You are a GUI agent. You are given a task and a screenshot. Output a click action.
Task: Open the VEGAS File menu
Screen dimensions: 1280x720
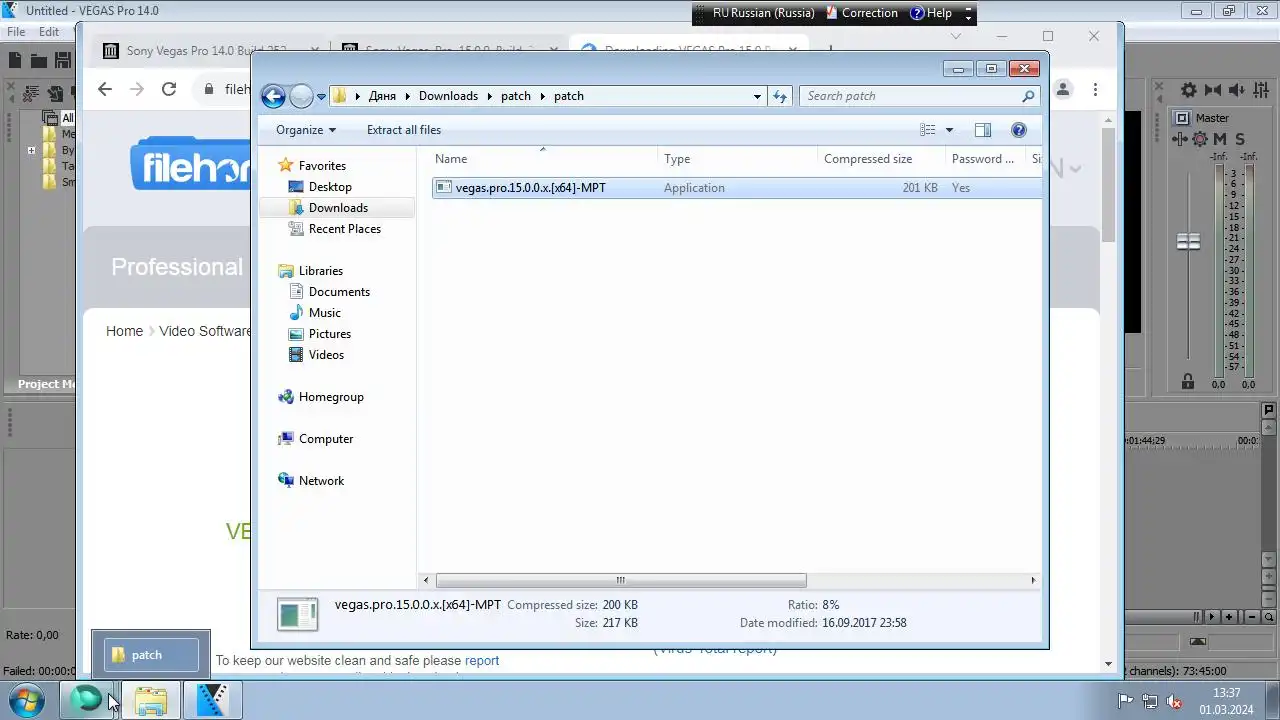[16, 32]
